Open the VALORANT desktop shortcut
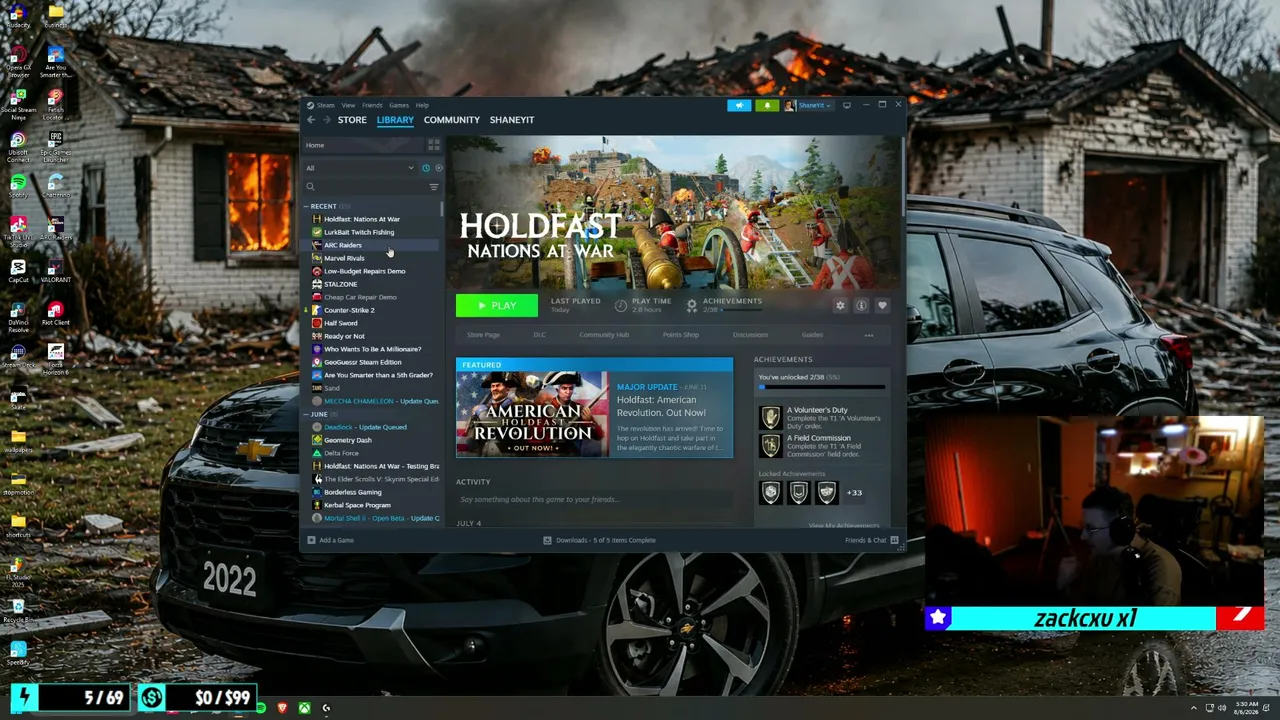 pyautogui.click(x=55, y=270)
